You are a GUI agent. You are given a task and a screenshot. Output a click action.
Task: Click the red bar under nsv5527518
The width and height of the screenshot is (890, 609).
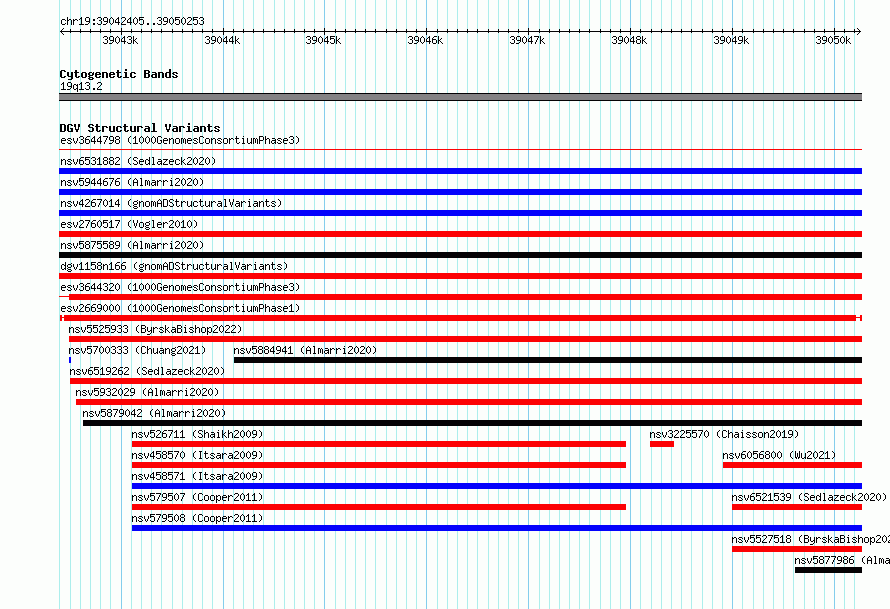(797, 549)
